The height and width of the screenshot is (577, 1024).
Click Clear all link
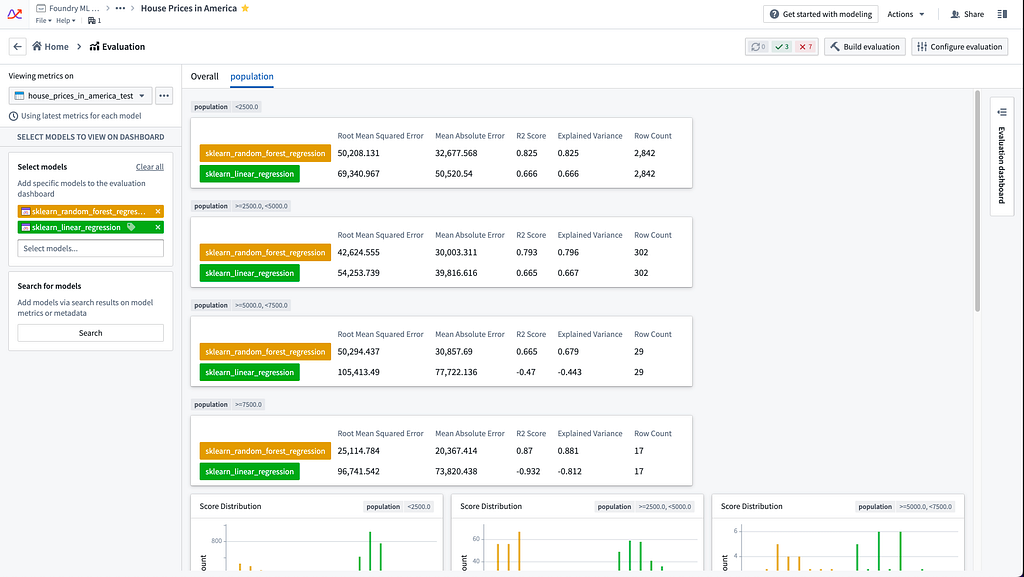(150, 167)
